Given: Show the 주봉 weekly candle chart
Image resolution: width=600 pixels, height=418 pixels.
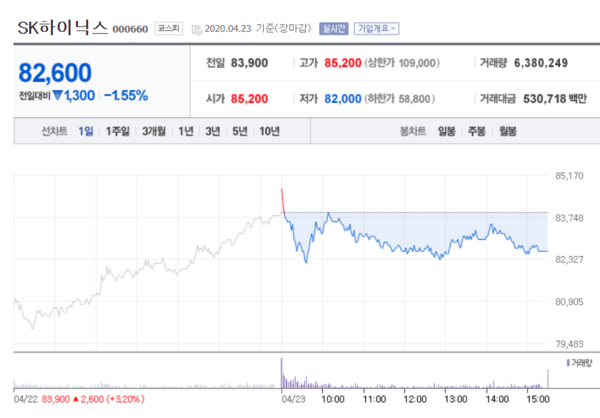Looking at the screenshot, I should pos(477,131).
